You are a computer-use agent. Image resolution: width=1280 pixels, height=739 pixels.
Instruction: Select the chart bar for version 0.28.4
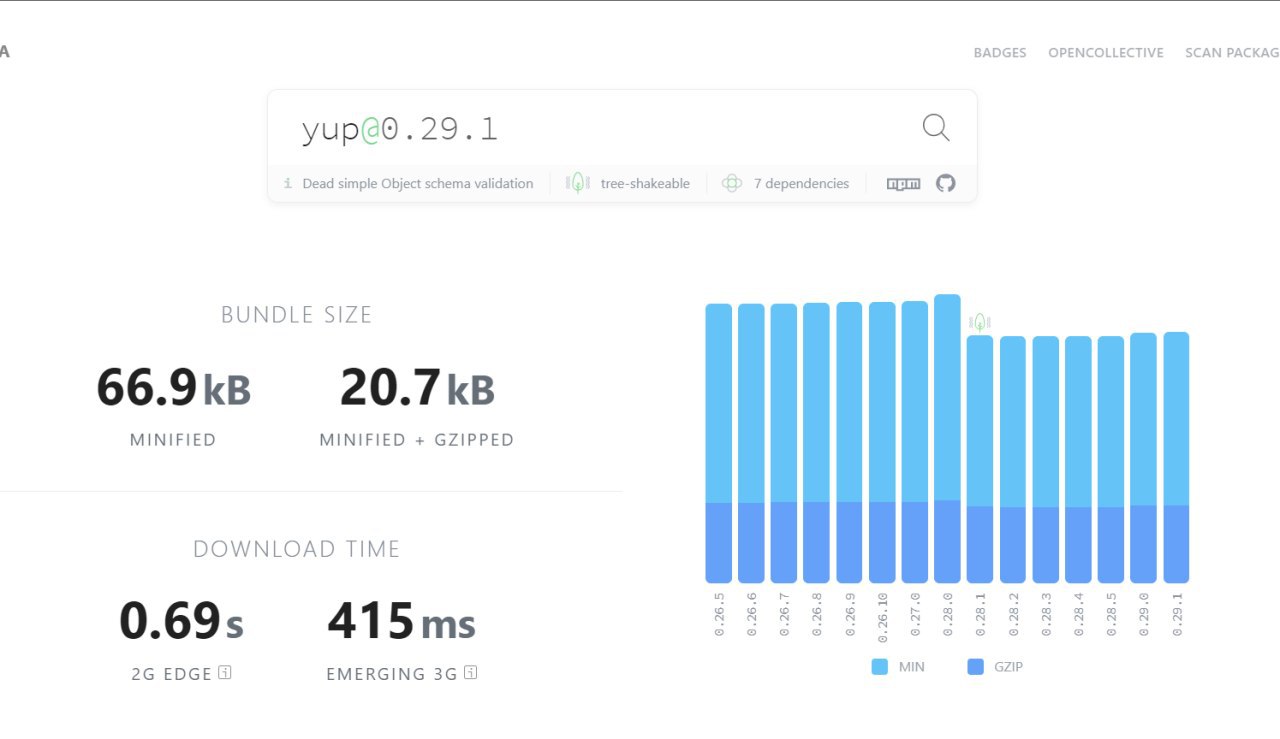[x=1078, y=459]
